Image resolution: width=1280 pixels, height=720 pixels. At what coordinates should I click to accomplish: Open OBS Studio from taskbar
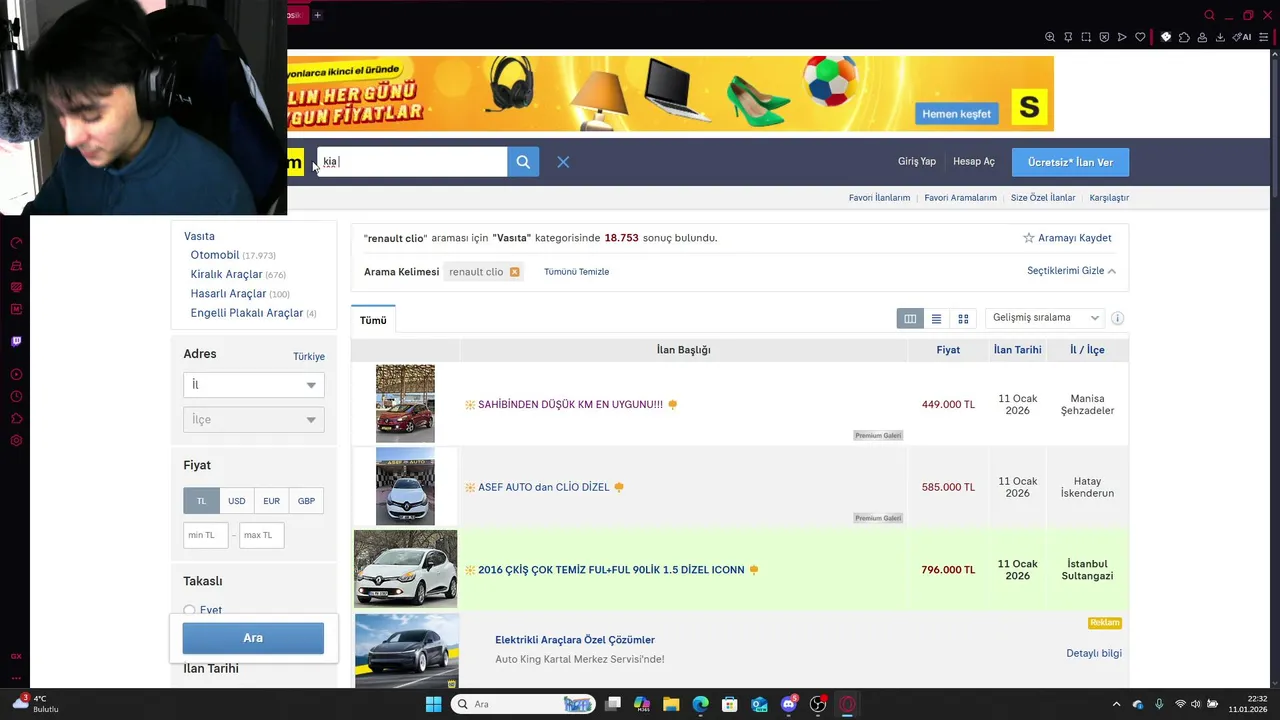(x=818, y=704)
